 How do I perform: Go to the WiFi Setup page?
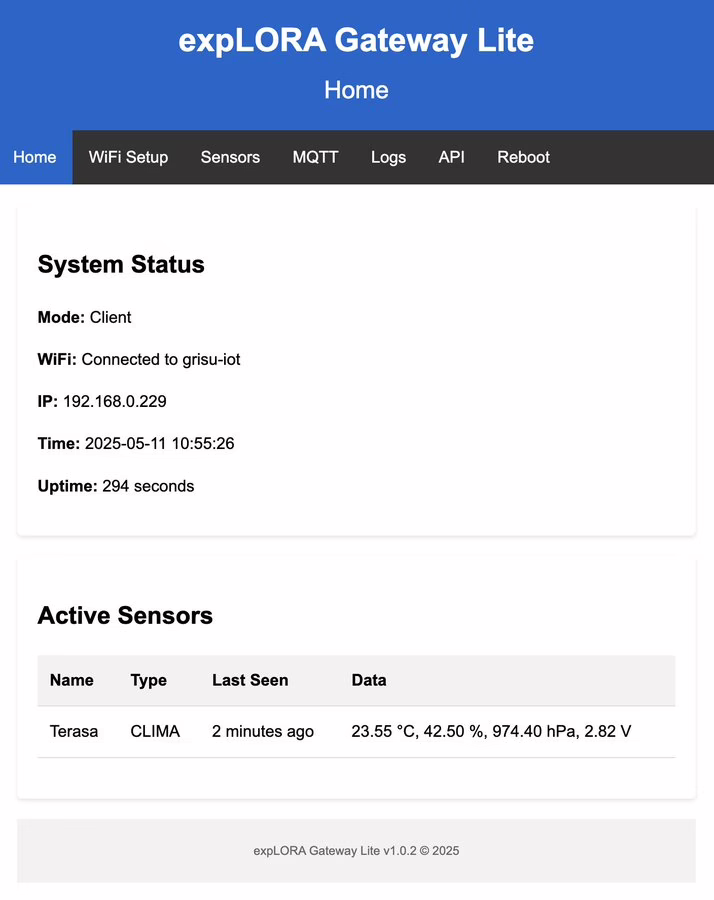pyautogui.click(x=128, y=157)
